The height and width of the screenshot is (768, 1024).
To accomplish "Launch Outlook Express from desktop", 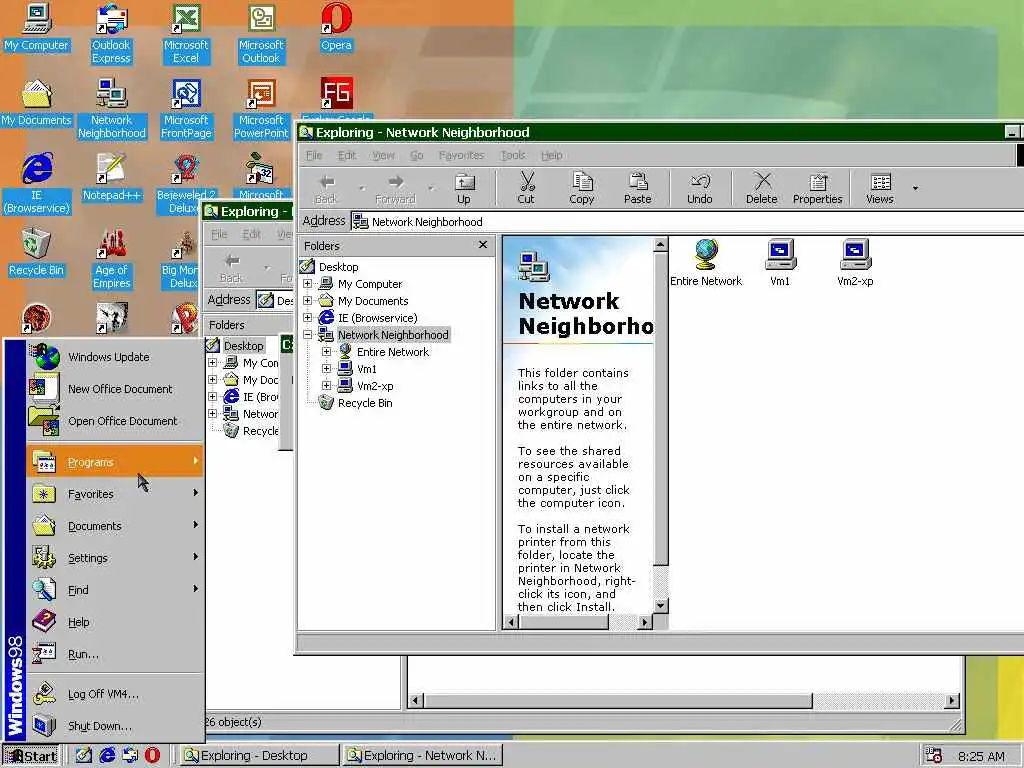I will coord(111,34).
